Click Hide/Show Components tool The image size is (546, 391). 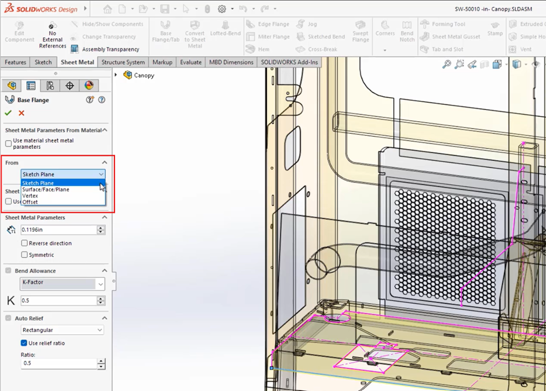click(108, 24)
